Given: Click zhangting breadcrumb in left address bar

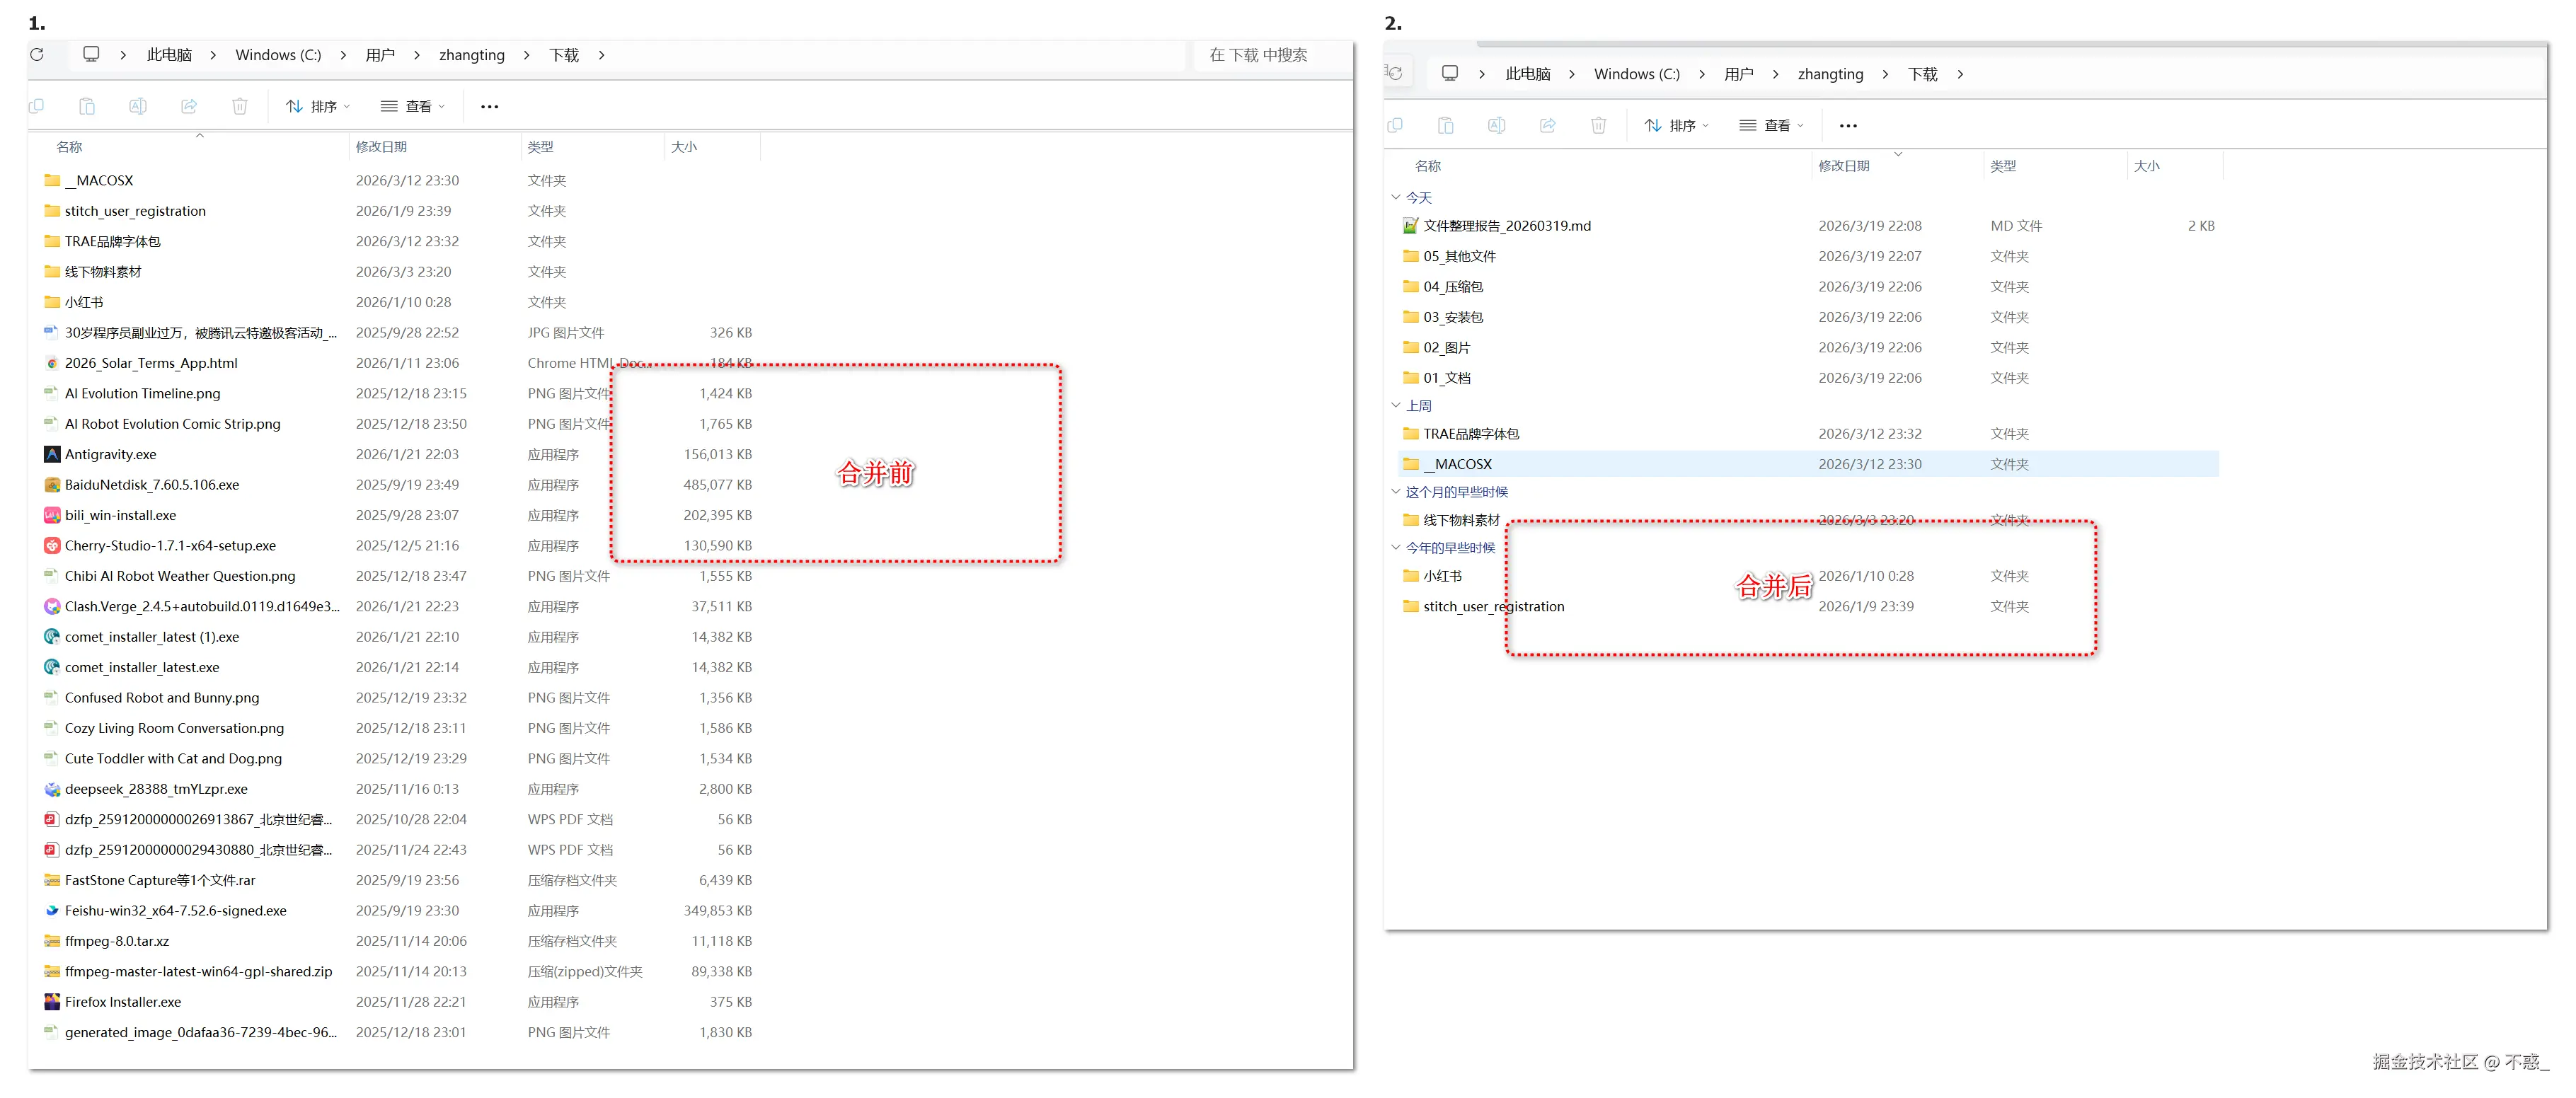Looking at the screenshot, I should pyautogui.click(x=471, y=55).
